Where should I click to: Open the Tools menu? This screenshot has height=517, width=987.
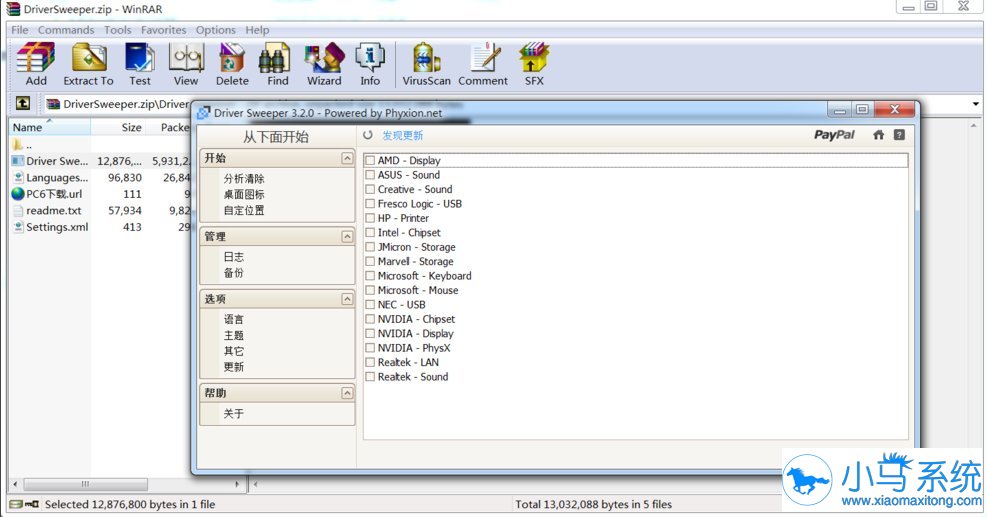pyautogui.click(x=118, y=30)
